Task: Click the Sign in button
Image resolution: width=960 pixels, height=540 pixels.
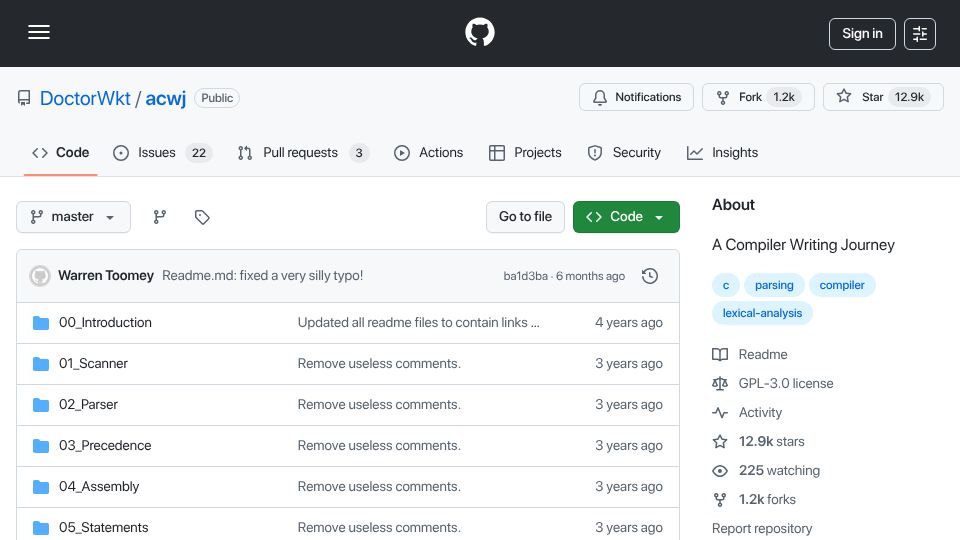Action: (x=862, y=34)
